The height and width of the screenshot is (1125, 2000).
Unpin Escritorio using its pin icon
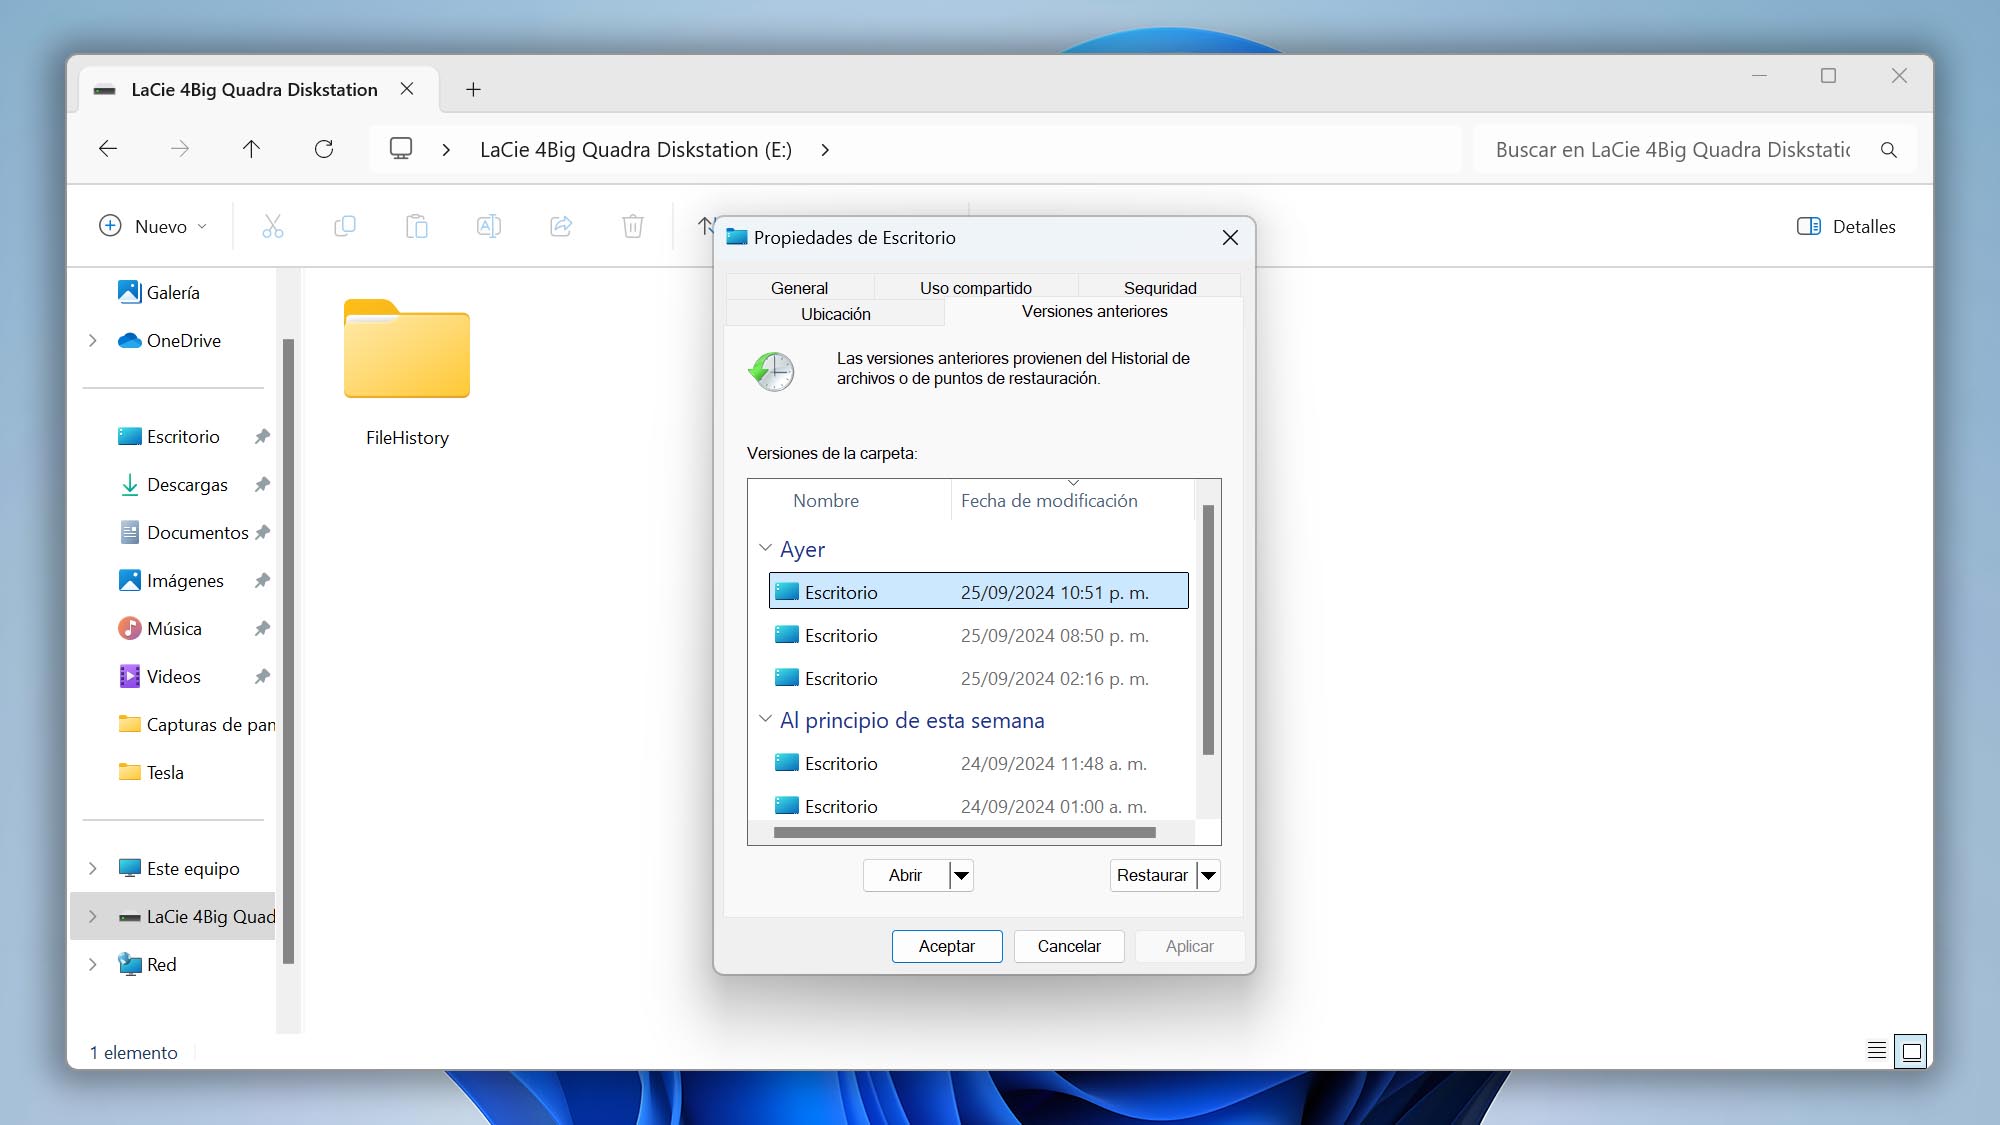pyautogui.click(x=262, y=437)
